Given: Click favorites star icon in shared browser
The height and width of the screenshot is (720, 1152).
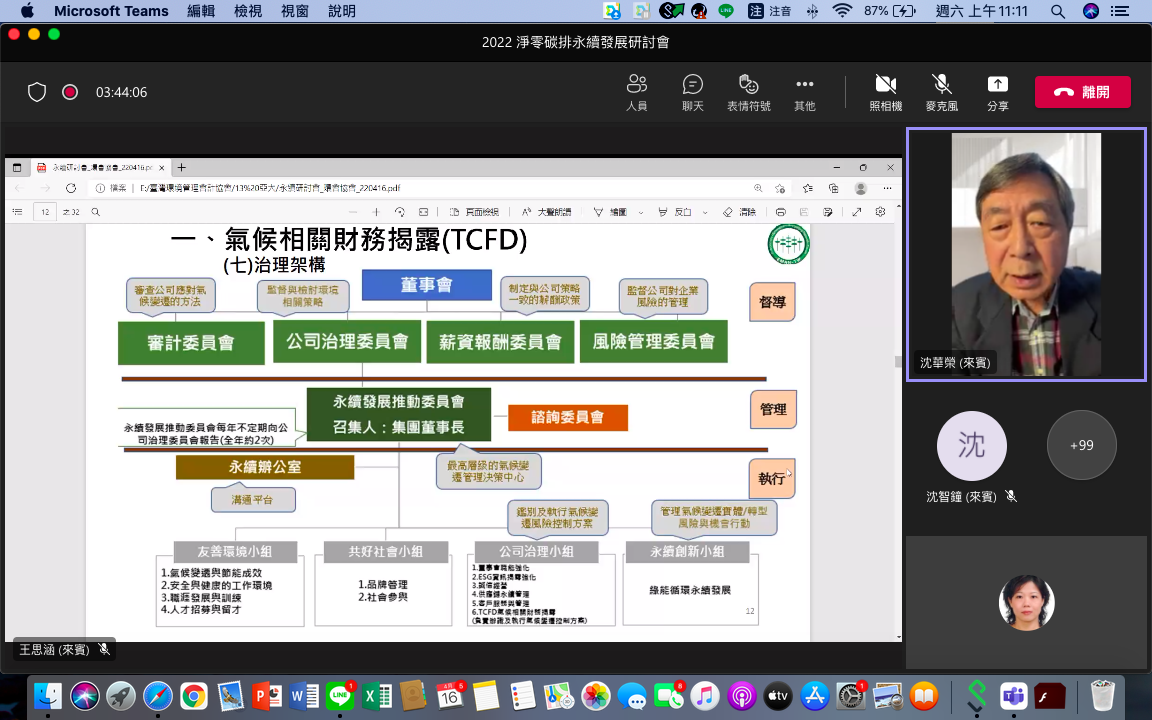Looking at the screenshot, I should pos(807,188).
